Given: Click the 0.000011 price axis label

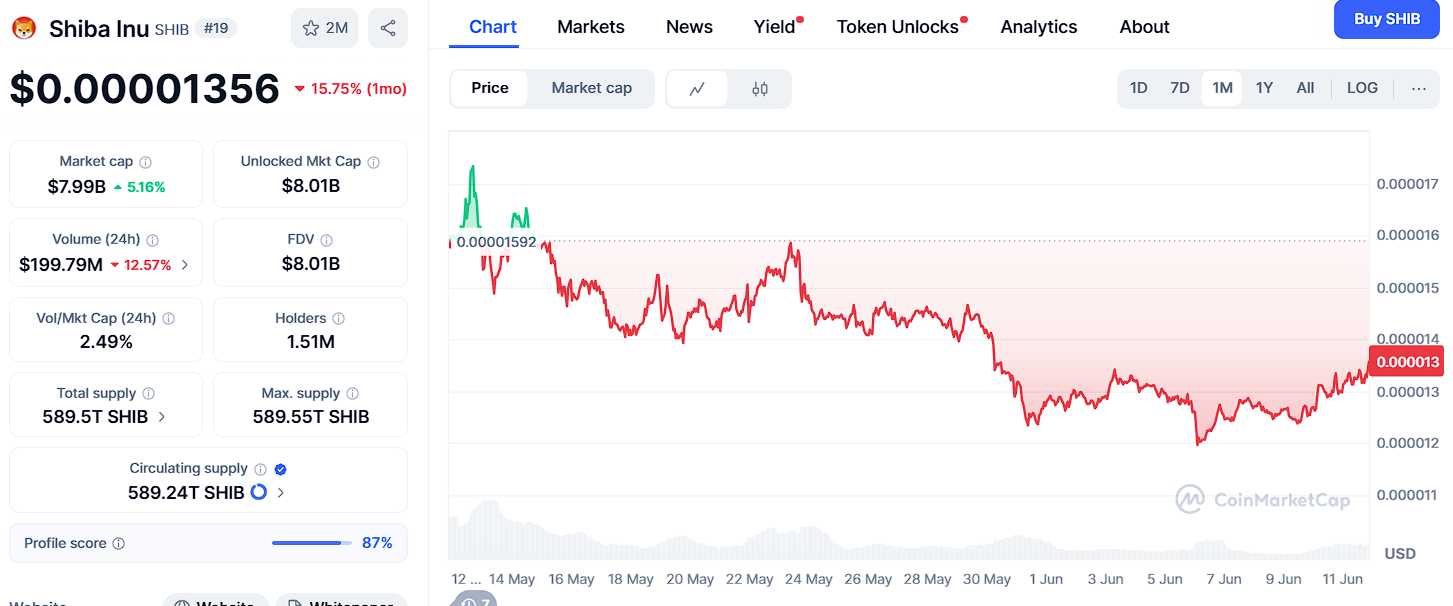Looking at the screenshot, I should [1408, 495].
